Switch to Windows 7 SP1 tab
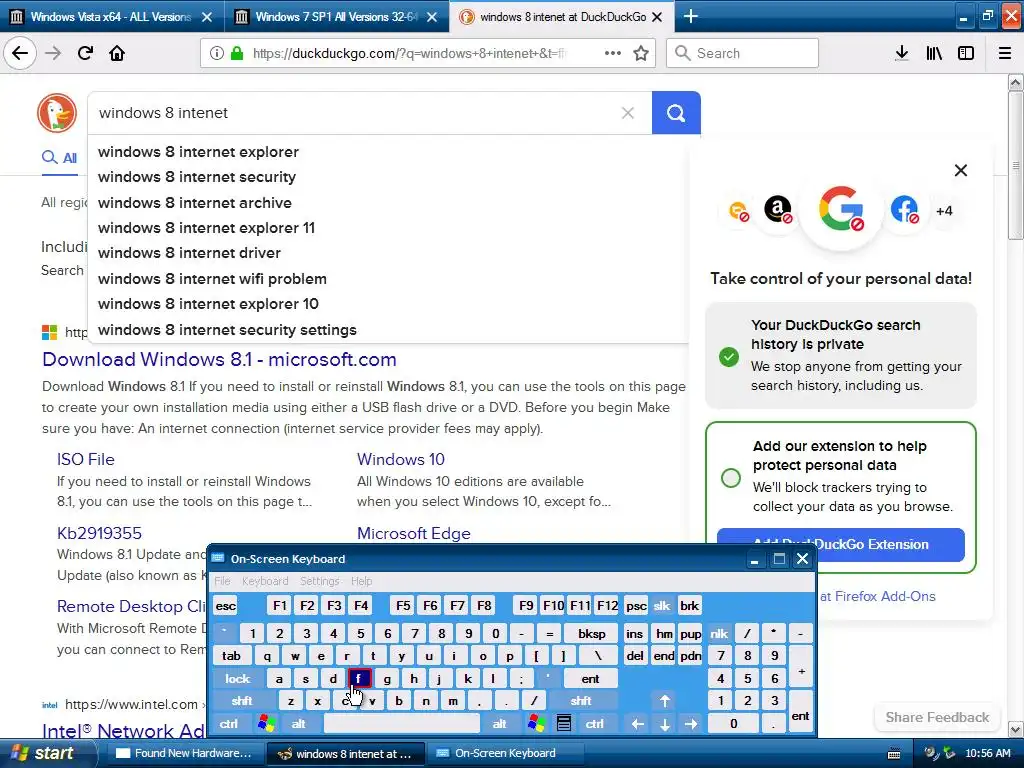The height and width of the screenshot is (768, 1024). (336, 16)
